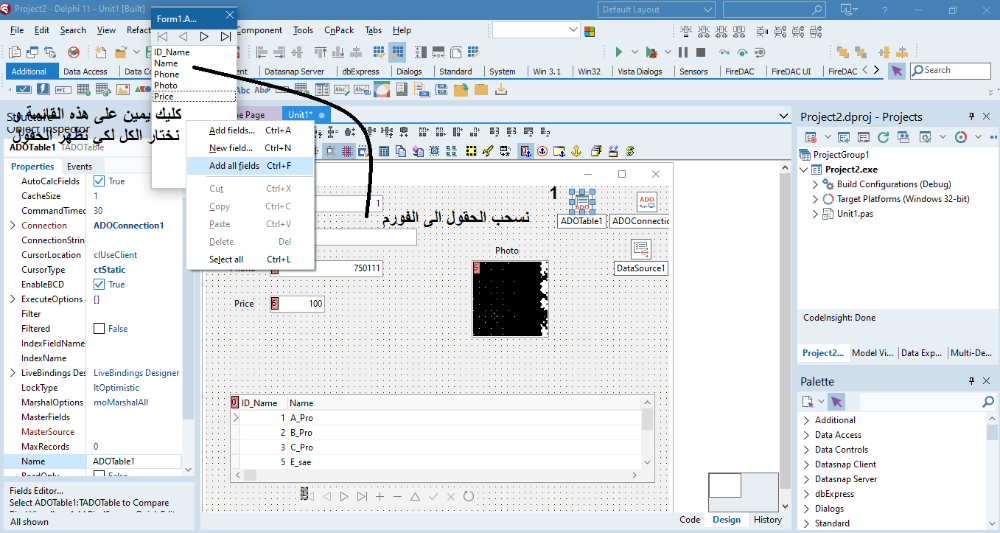Screen dimensions: 1000x533
Task: Toggle the EnableBCD checkbox
Action: 99,284
